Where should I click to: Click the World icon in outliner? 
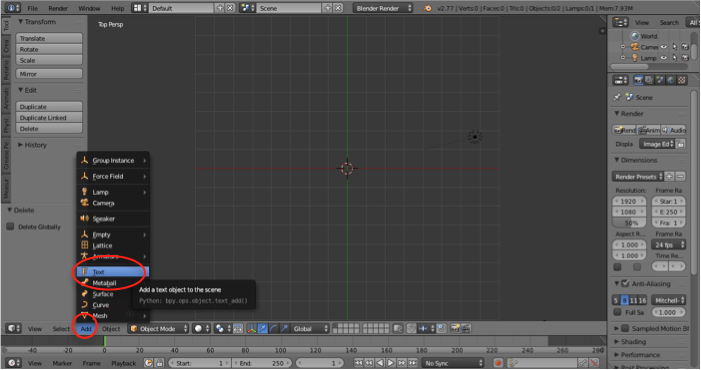[x=634, y=36]
